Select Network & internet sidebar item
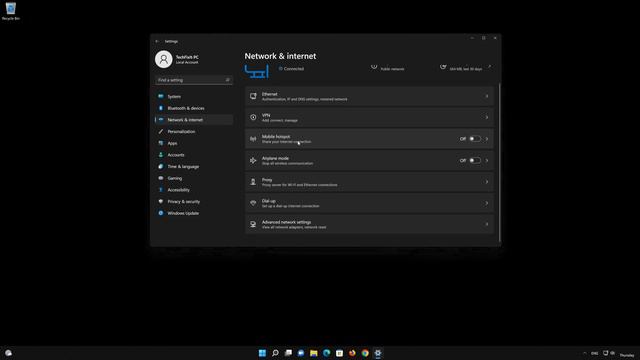 pyautogui.click(x=194, y=120)
